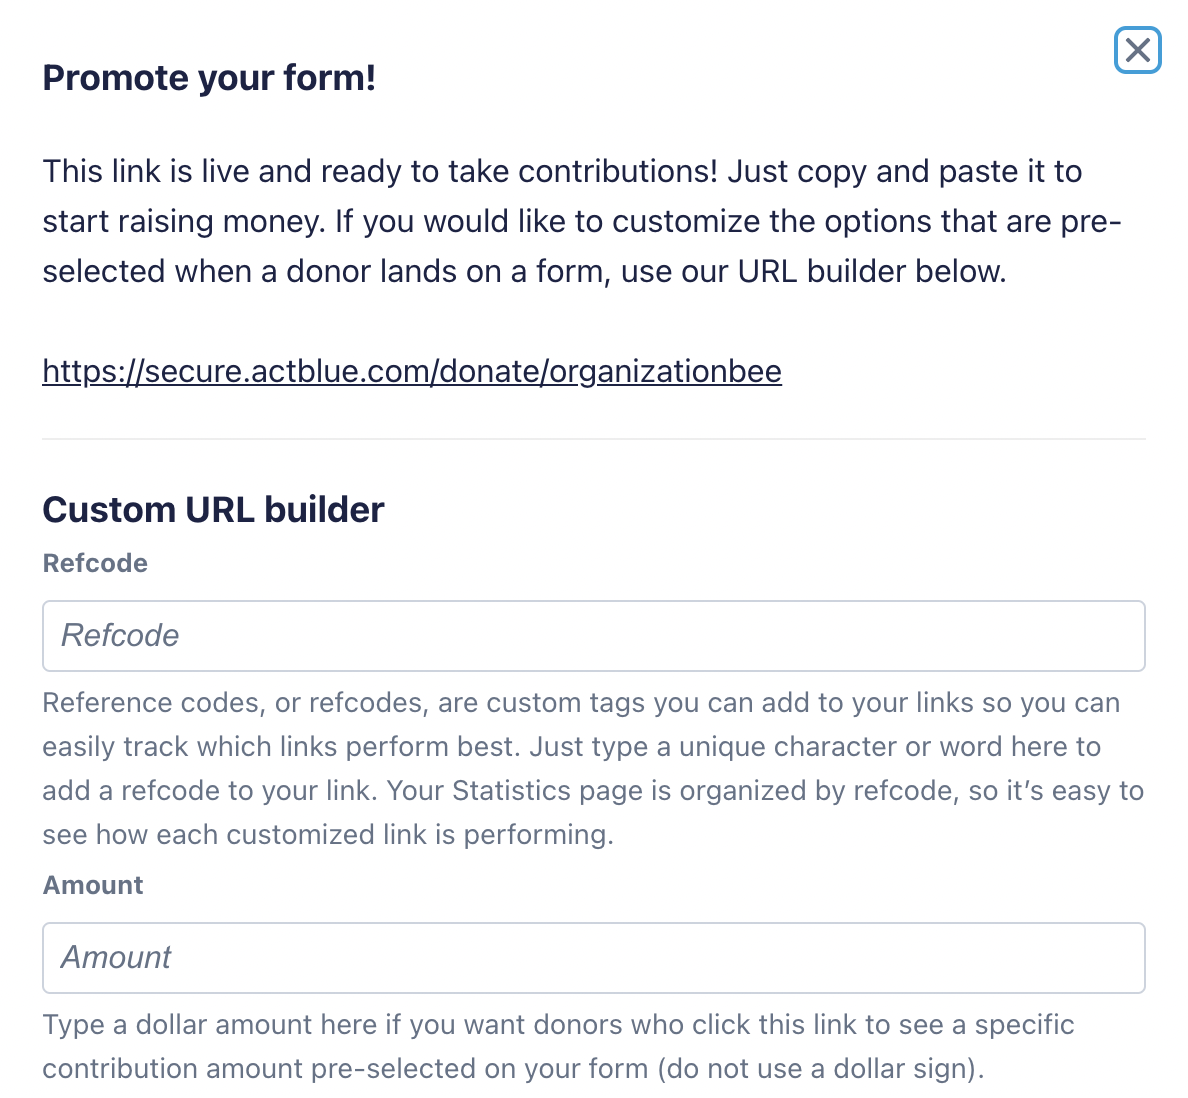Open the secure.actblue.com donation link

411,371
